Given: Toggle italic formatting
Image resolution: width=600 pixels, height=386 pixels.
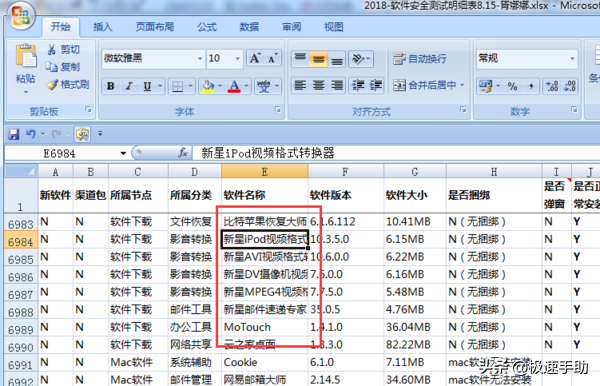Looking at the screenshot, I should pyautogui.click(x=129, y=86).
